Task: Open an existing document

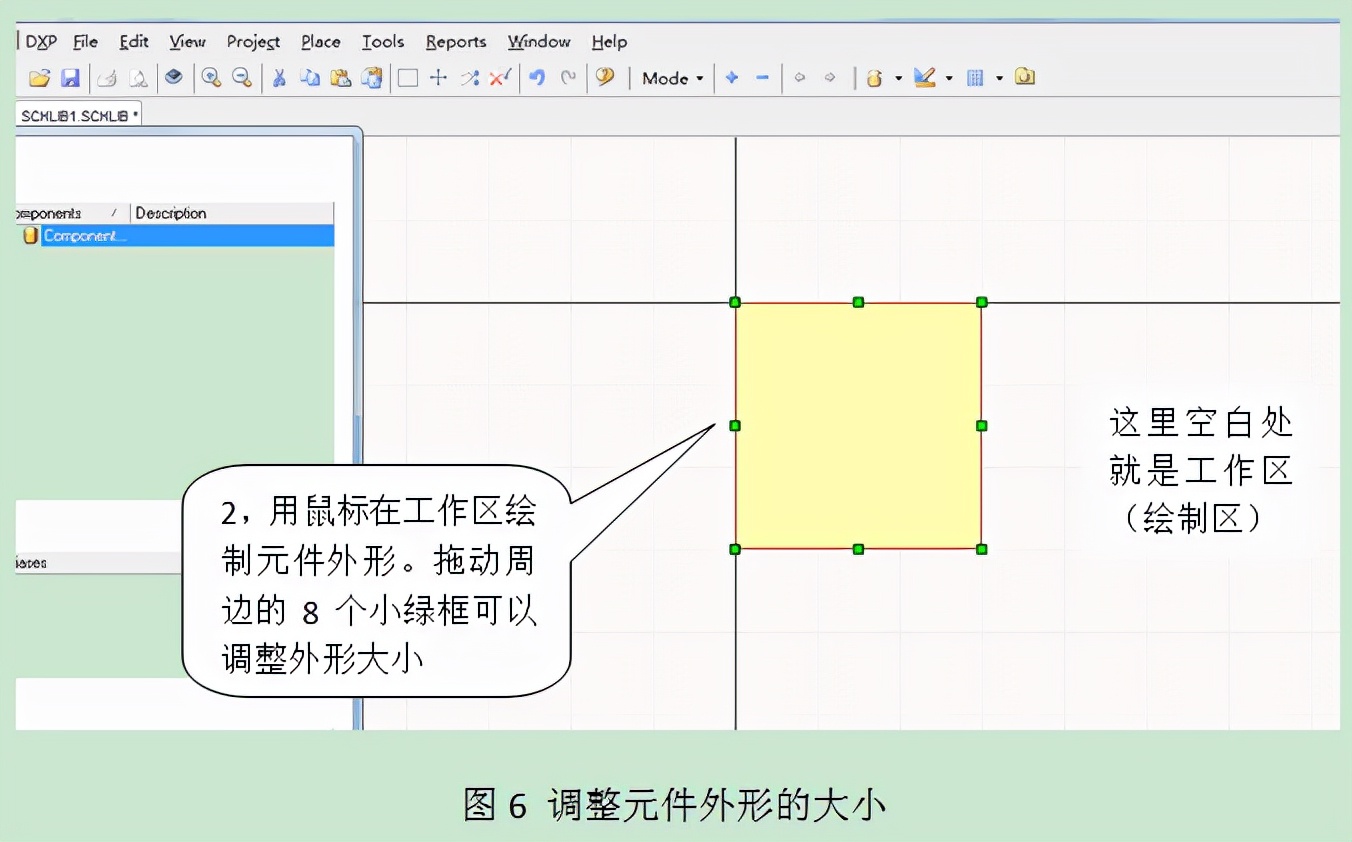Action: coord(39,77)
